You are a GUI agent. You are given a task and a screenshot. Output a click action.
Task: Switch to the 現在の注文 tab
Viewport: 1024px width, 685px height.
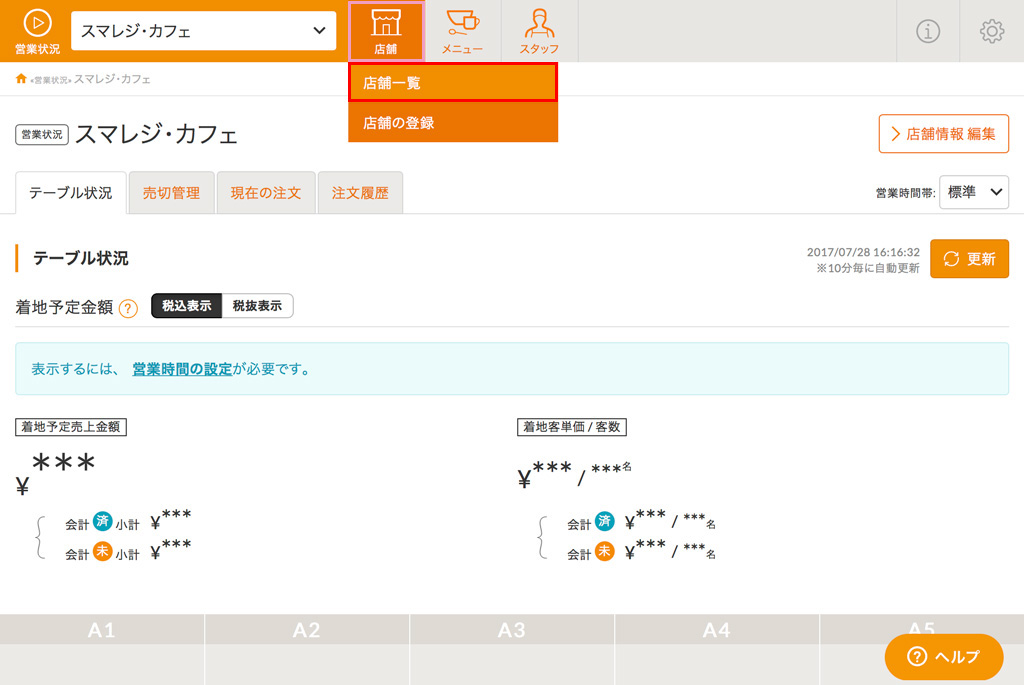[x=266, y=193]
